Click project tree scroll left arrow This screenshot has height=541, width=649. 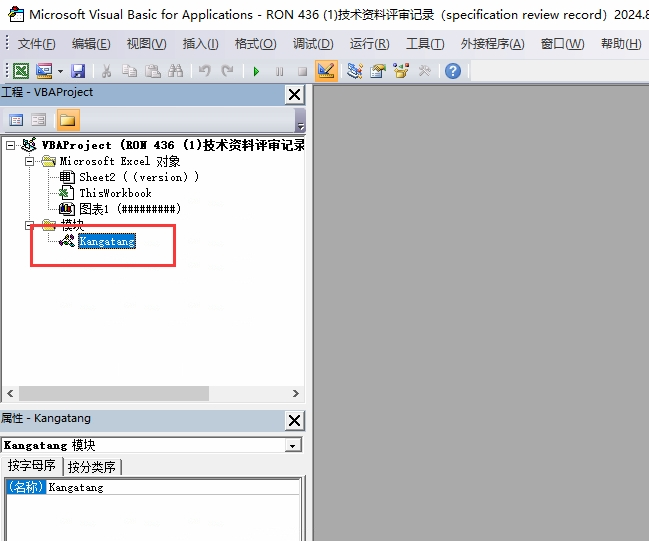point(10,393)
